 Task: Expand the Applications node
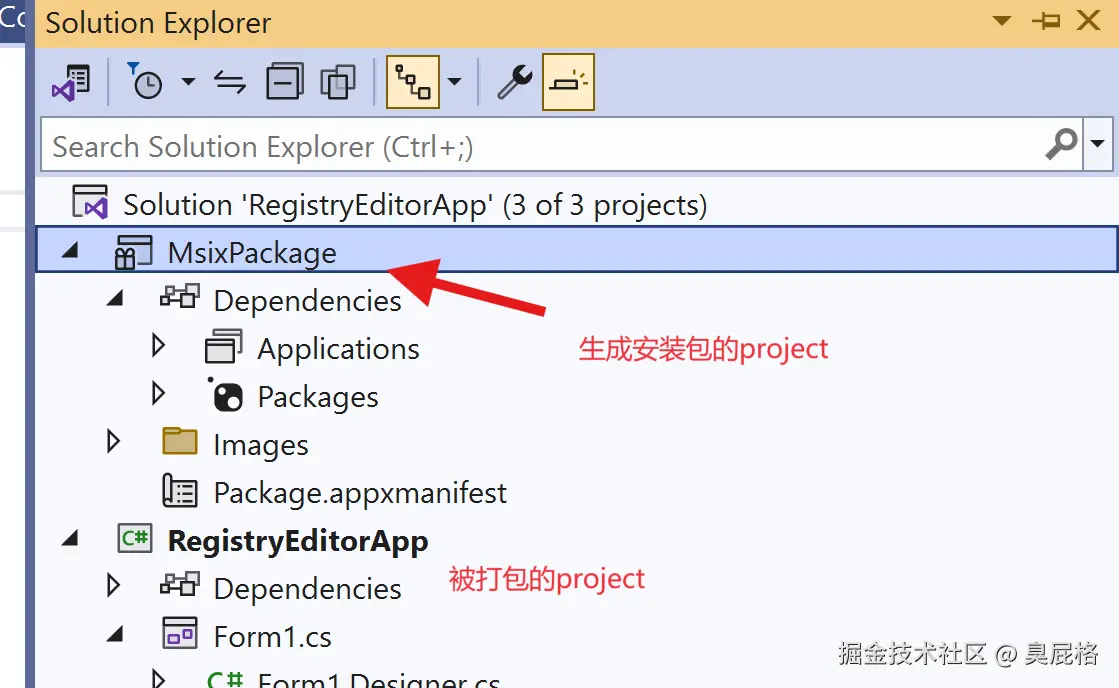(158, 347)
